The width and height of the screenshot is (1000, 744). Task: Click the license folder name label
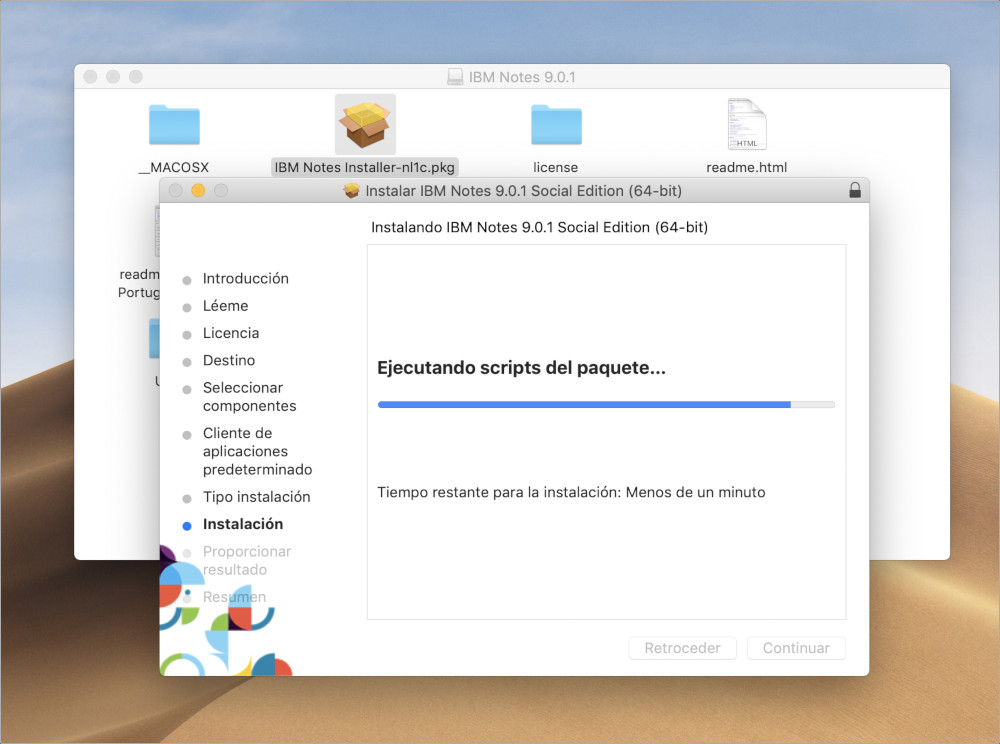[555, 167]
